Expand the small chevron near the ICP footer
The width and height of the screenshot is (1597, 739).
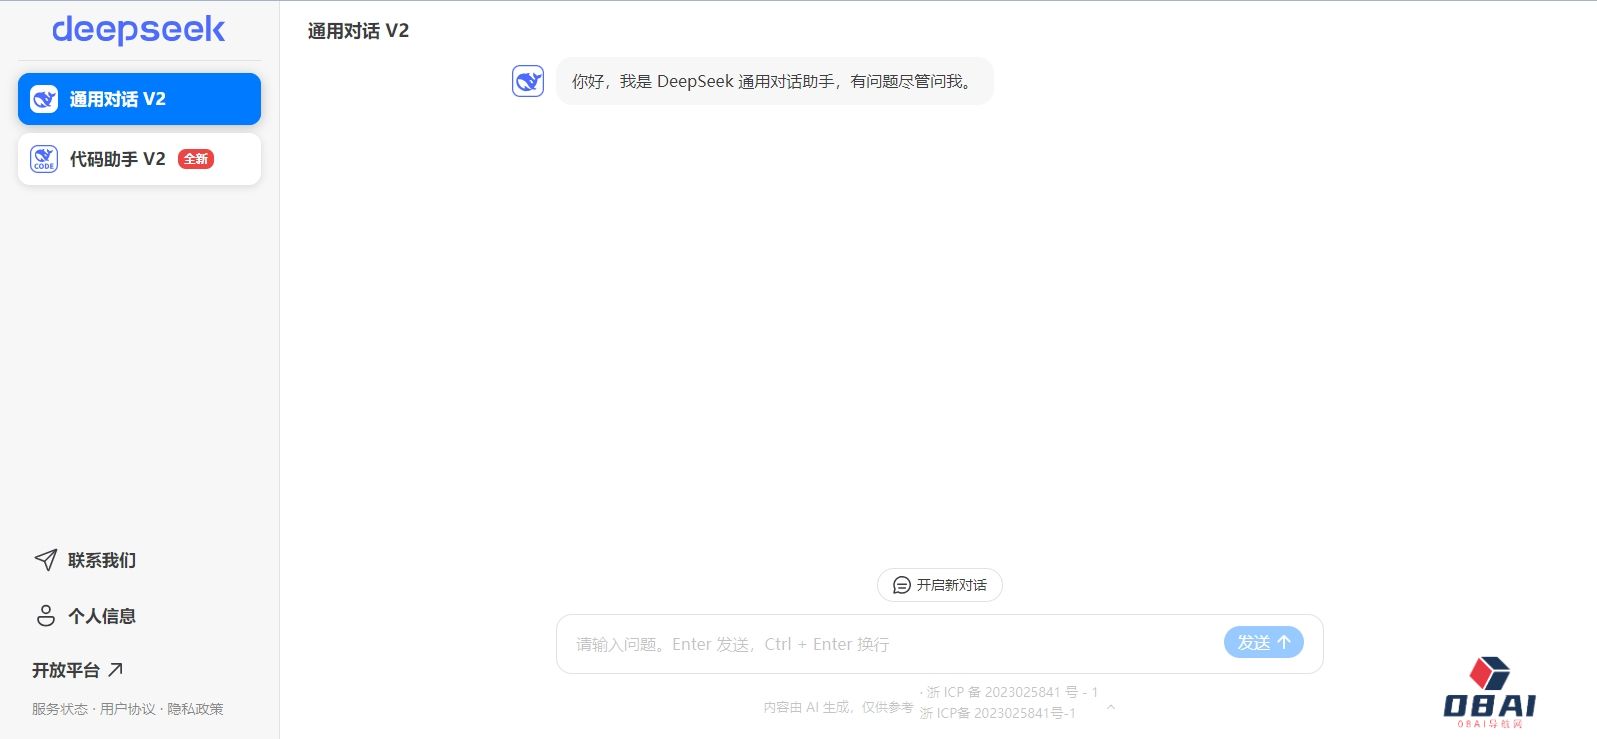1110,708
